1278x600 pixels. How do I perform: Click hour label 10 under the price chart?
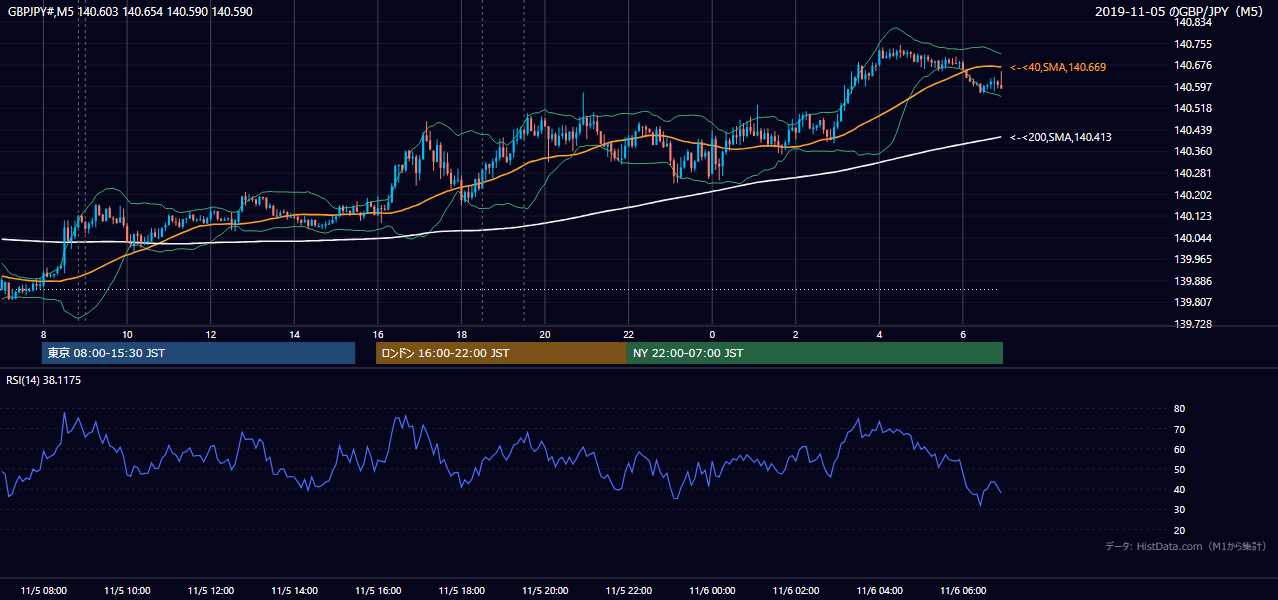(x=127, y=334)
